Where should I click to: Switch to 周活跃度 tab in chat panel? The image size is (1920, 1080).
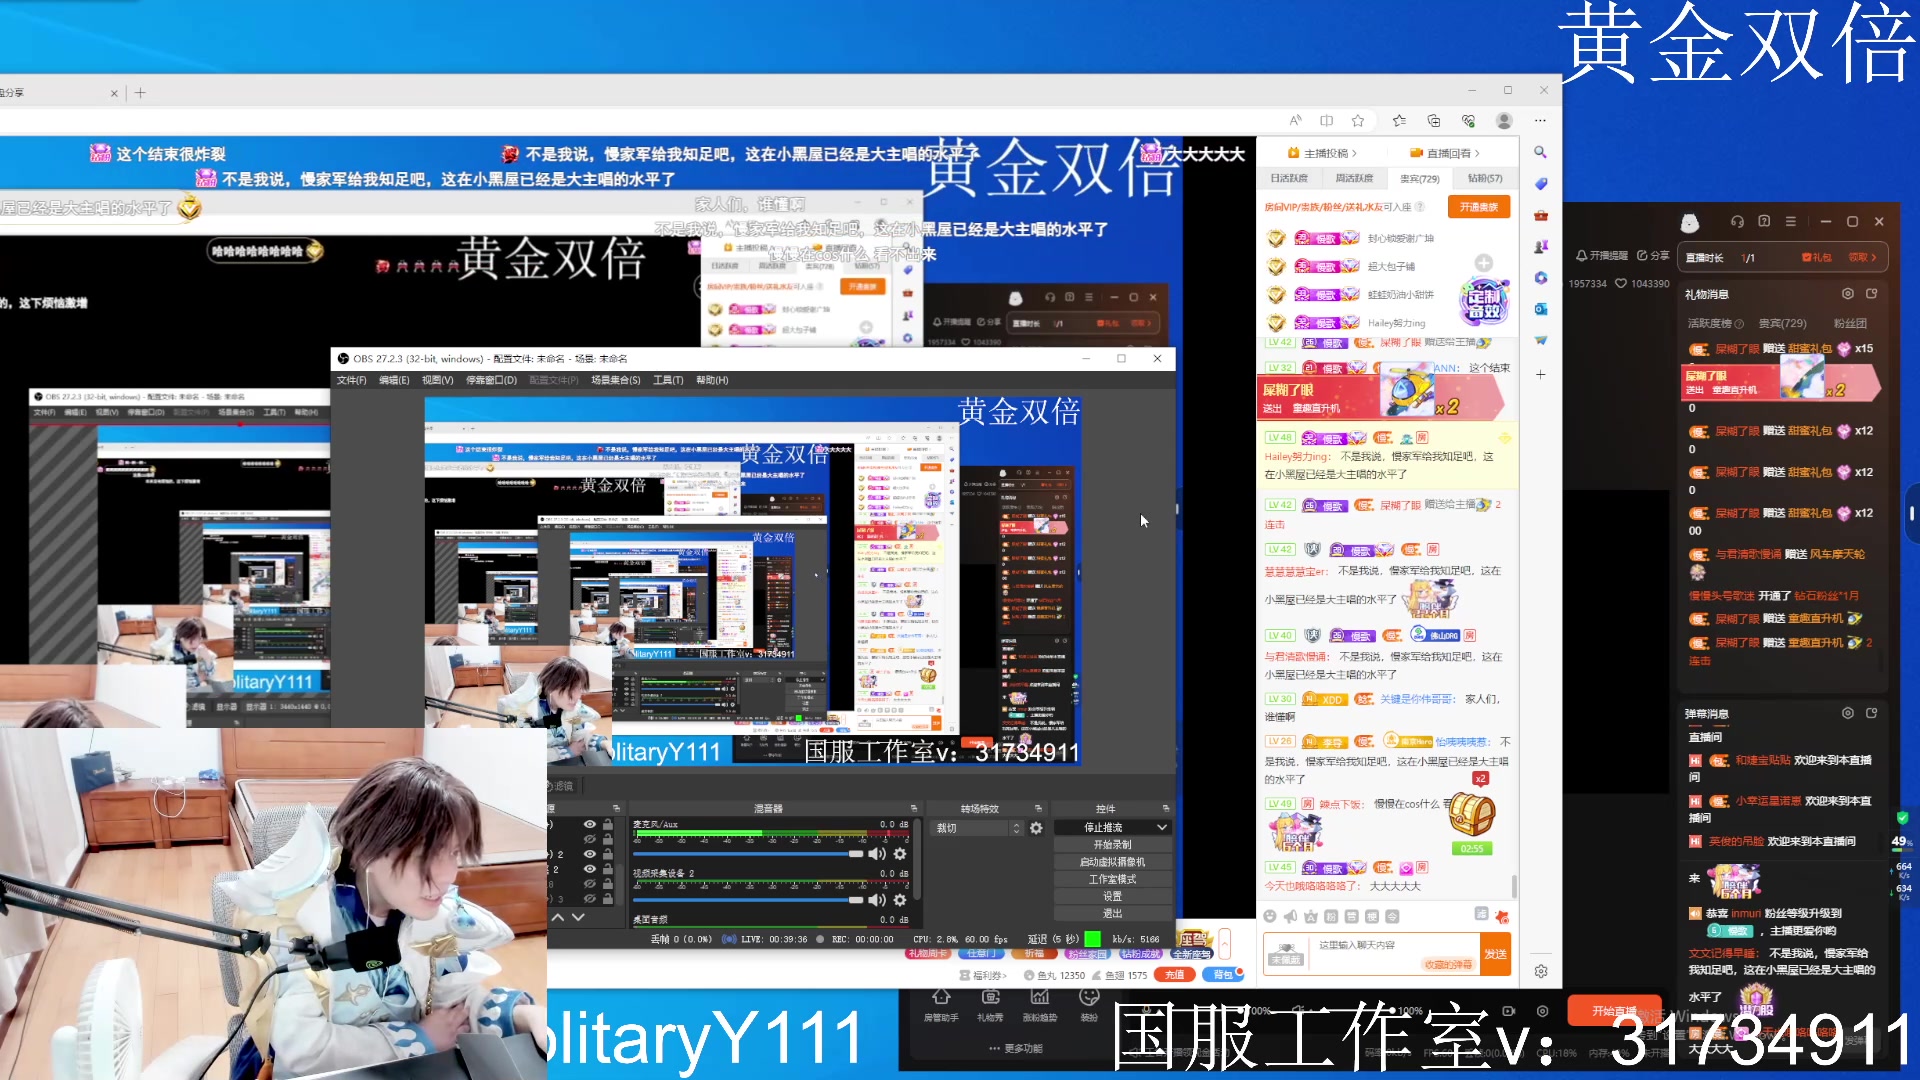coord(1354,178)
